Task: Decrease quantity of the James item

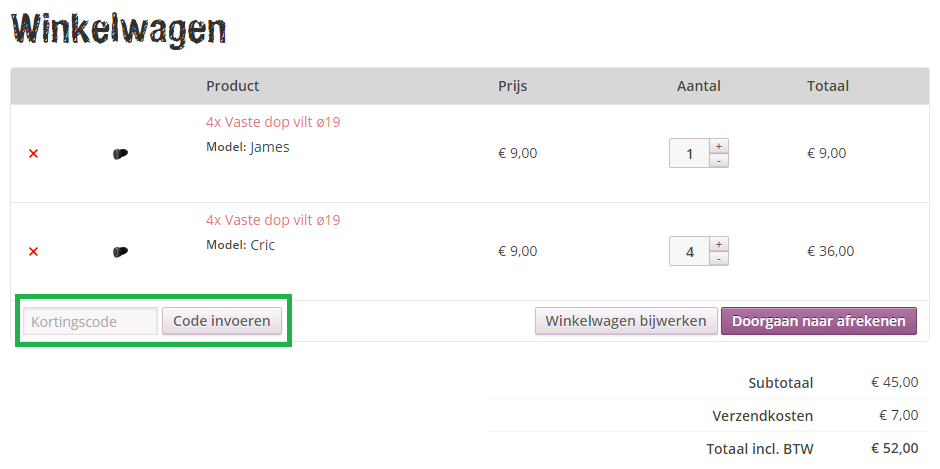Action: pos(719,160)
